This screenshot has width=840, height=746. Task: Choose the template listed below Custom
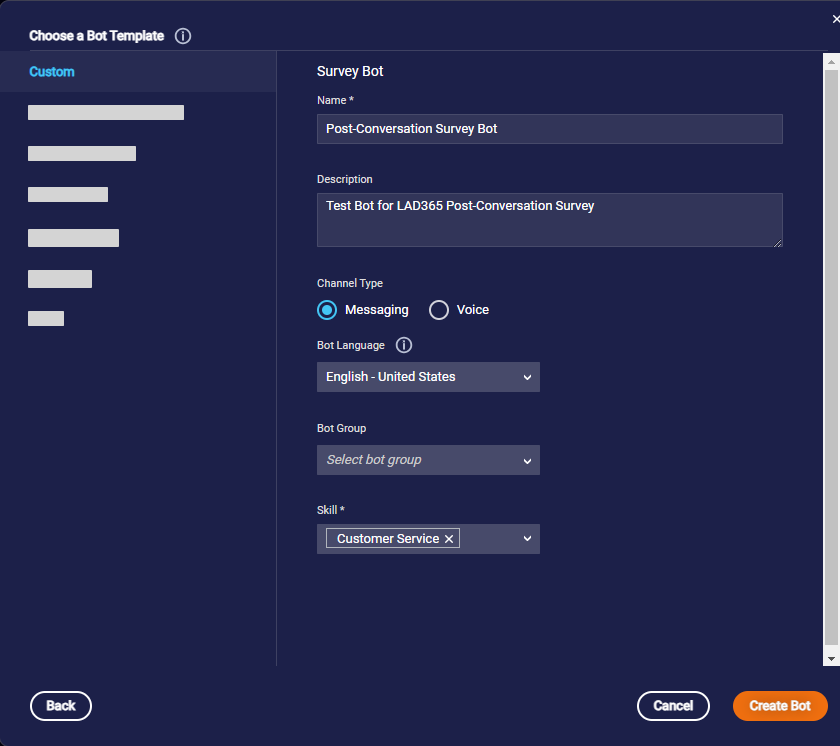[x=106, y=112]
